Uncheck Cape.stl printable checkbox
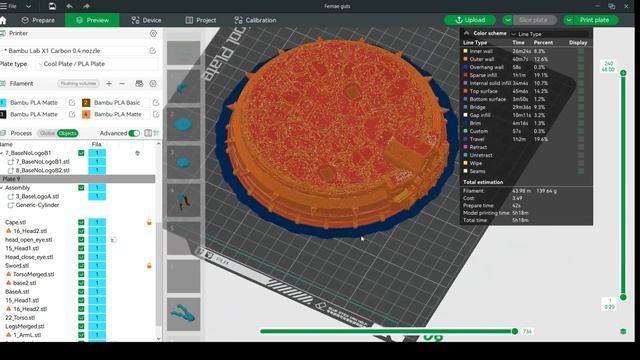This screenshot has height=360, width=640. (x=81, y=222)
